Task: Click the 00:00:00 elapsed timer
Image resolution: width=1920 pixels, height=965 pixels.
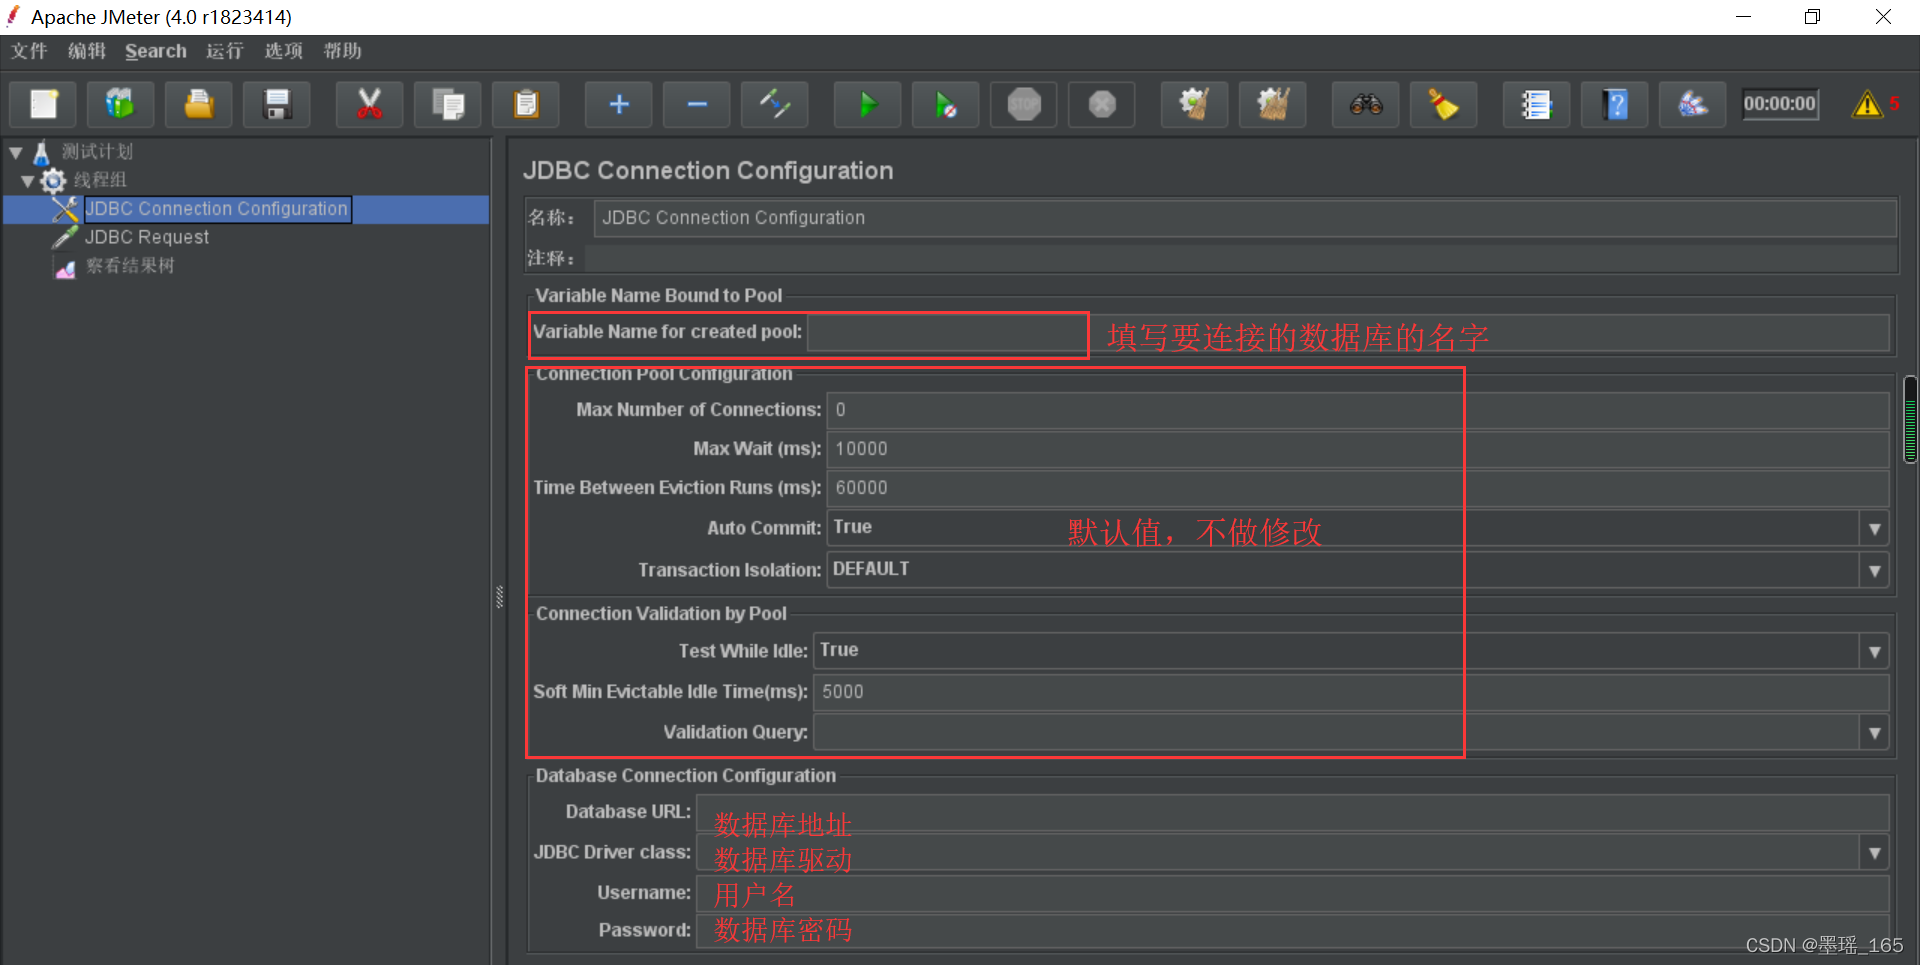Action: coord(1780,104)
